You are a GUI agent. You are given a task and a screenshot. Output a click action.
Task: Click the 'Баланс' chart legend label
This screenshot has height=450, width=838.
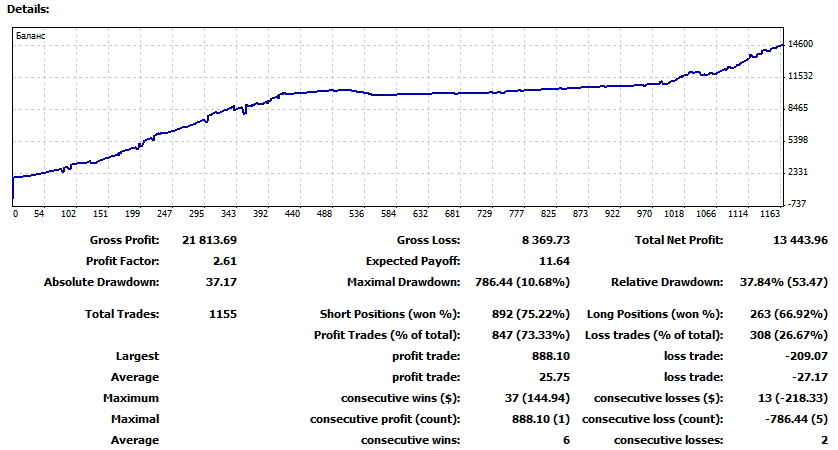click(30, 36)
